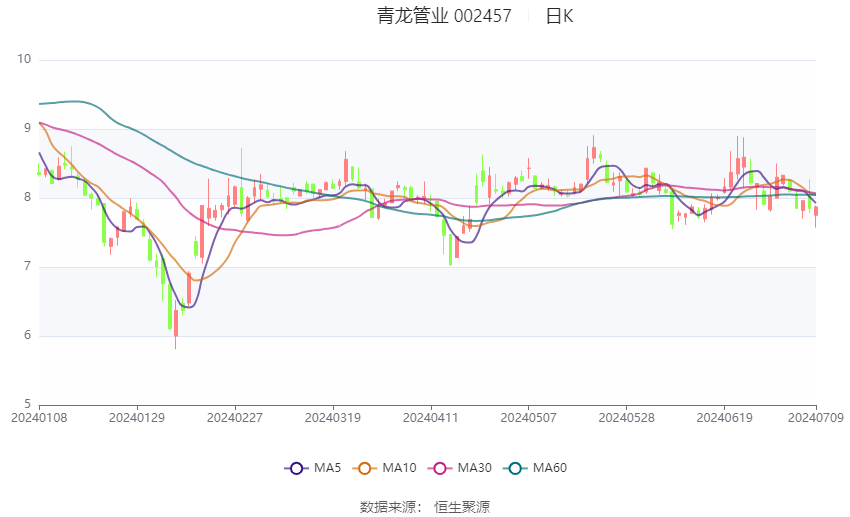Hide the MA10 series via its label
Image resolution: width=850 pixels, height=517 pixels.
(399, 468)
